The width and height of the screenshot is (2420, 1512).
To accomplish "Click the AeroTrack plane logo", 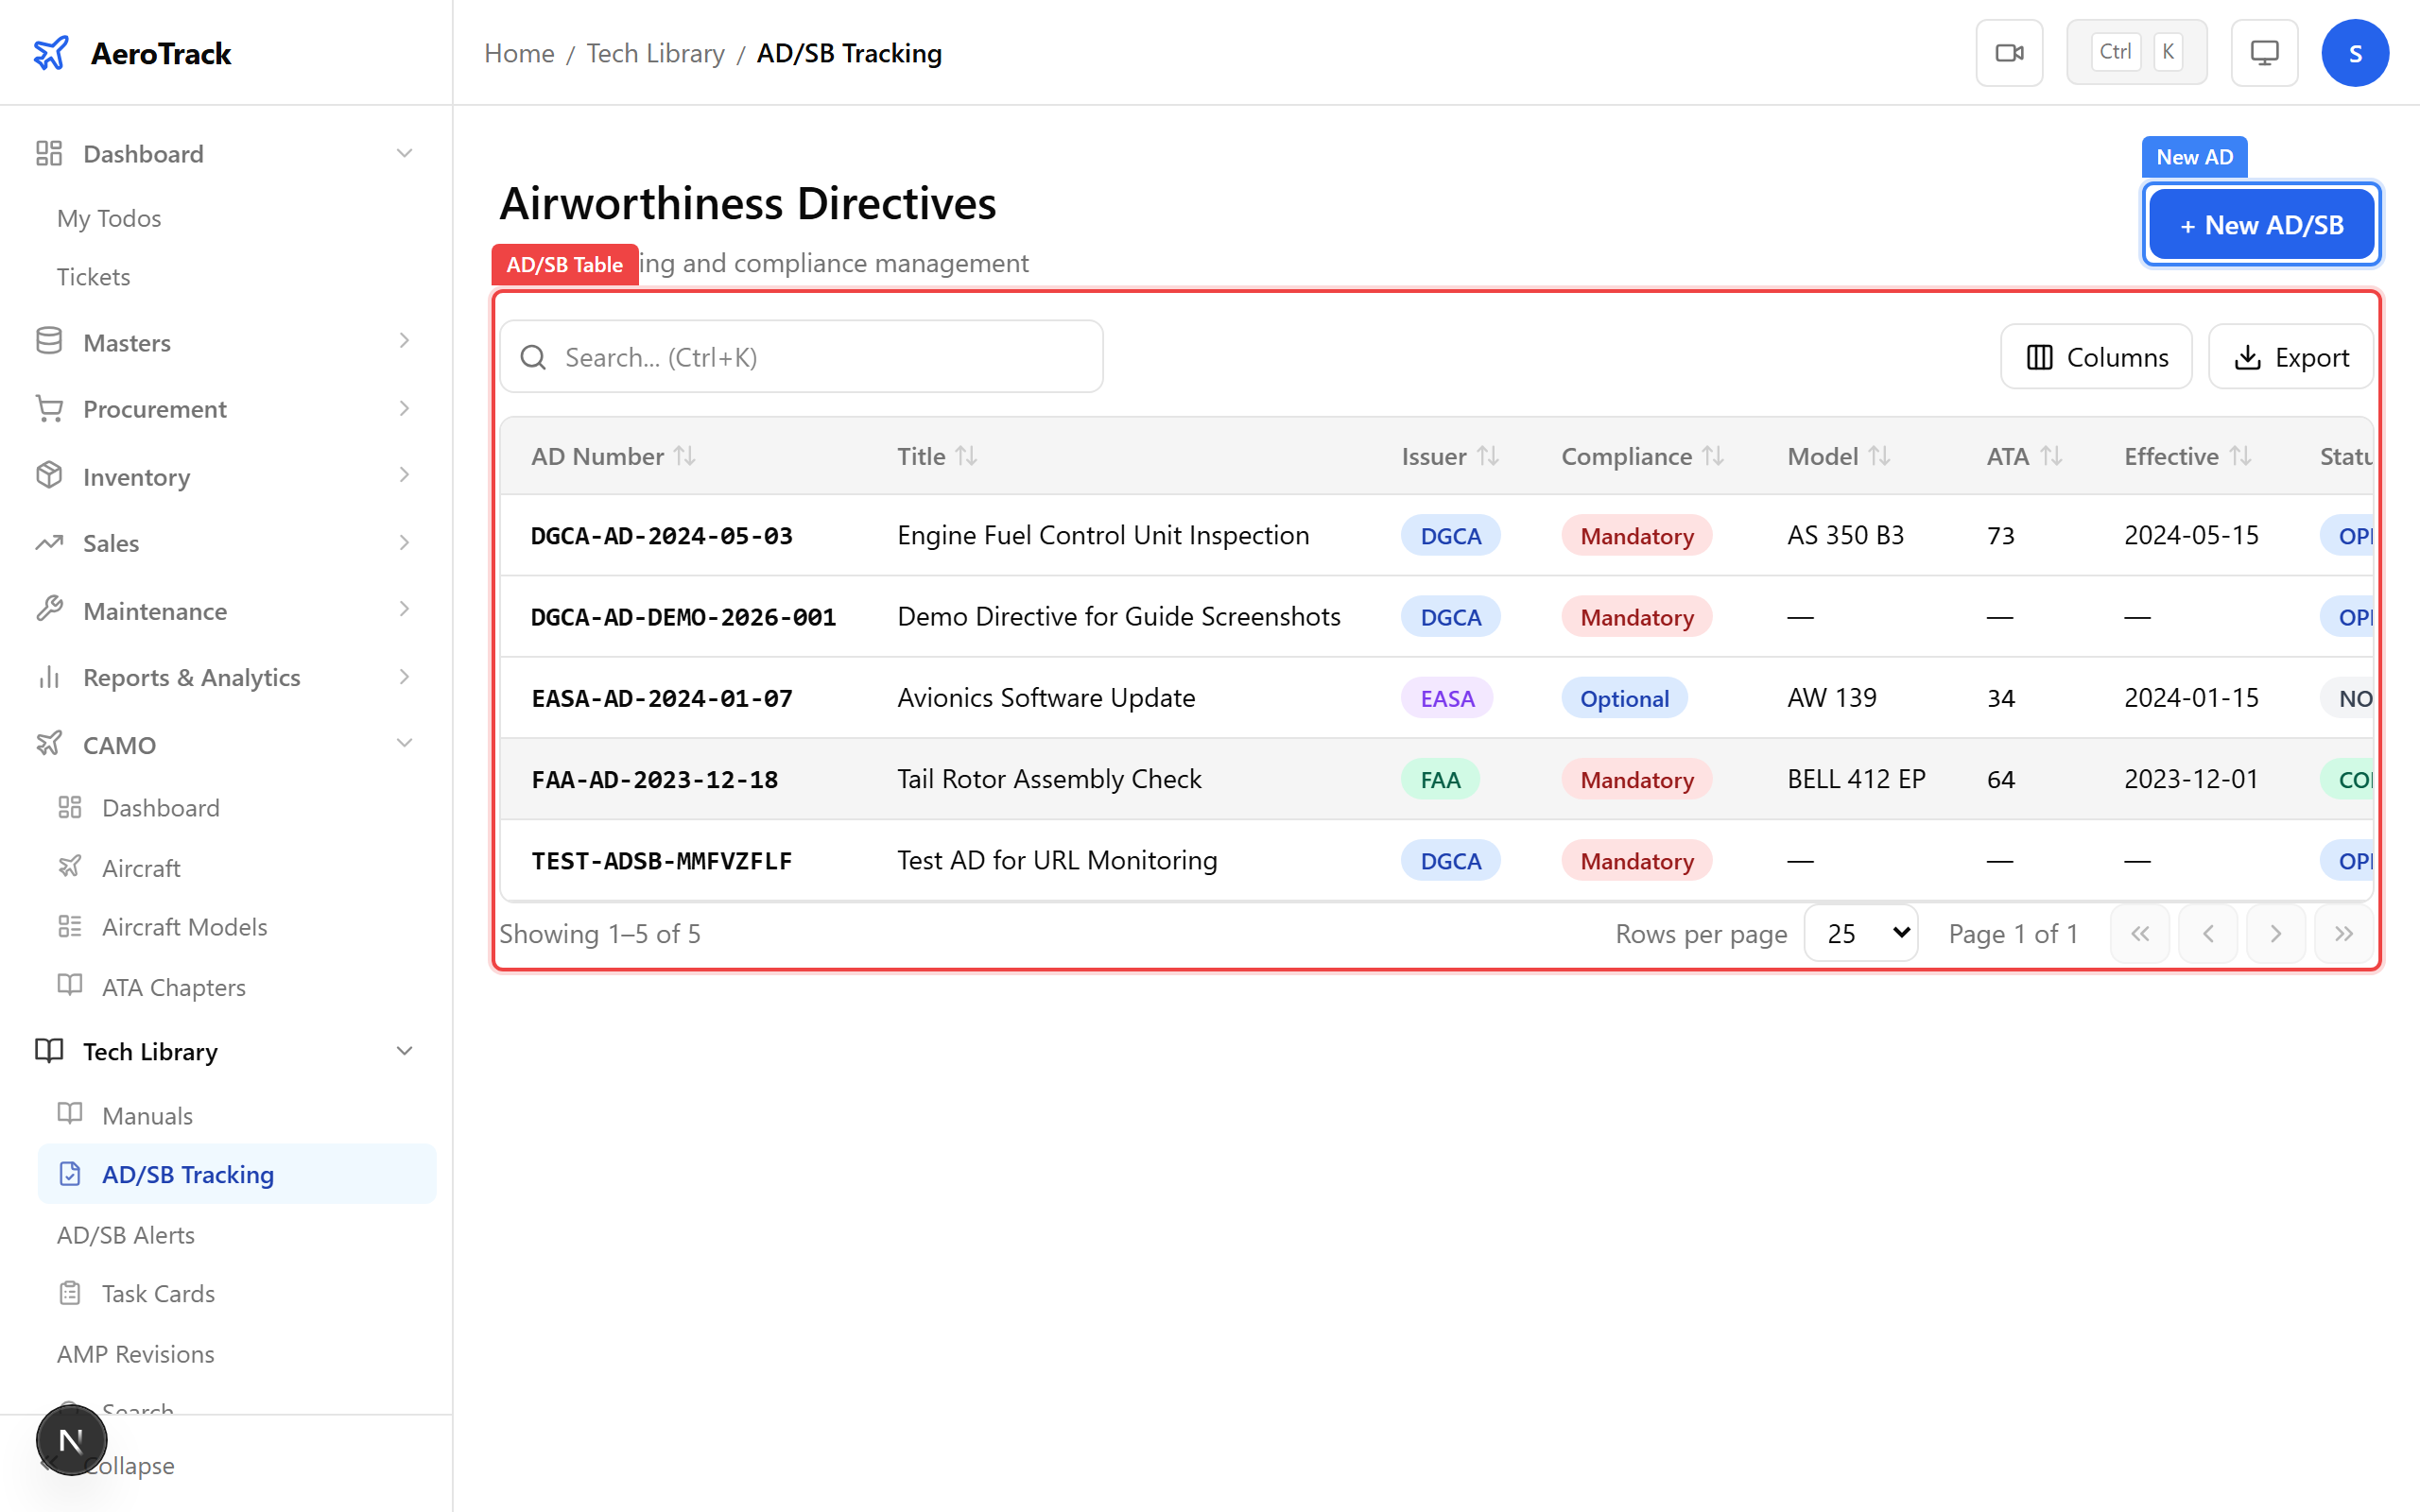I will point(50,52).
